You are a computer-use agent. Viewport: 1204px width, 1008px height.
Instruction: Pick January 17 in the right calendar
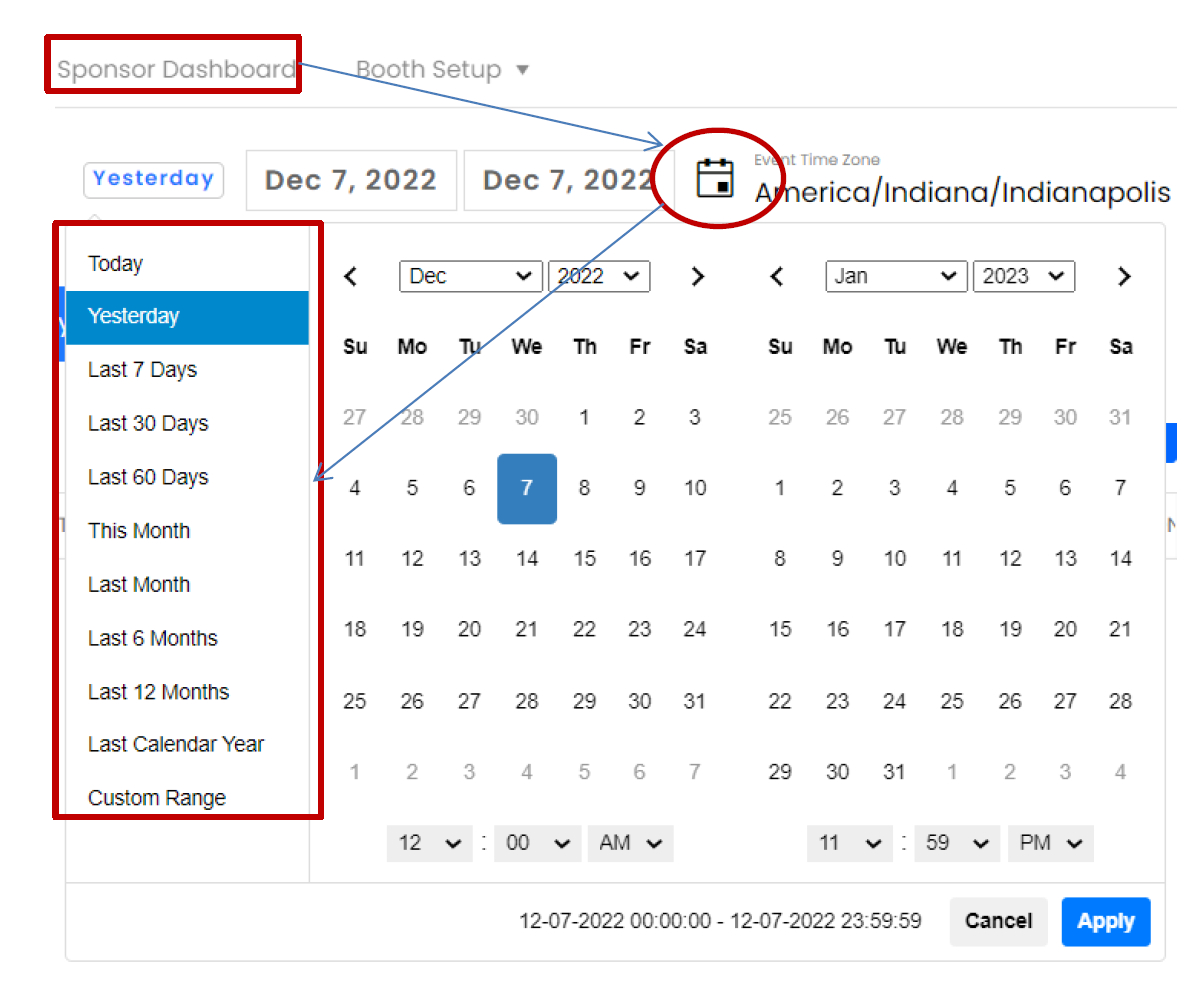895,630
